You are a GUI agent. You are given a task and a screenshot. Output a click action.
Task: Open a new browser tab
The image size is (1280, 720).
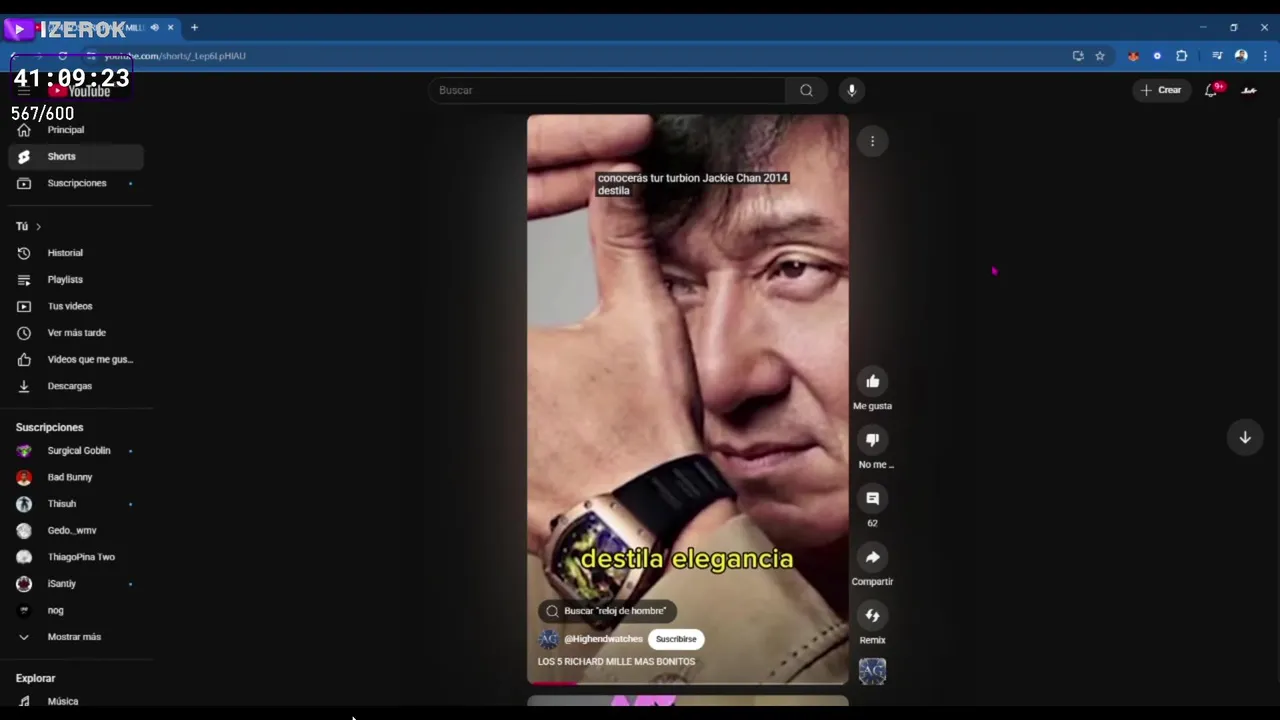tap(194, 27)
